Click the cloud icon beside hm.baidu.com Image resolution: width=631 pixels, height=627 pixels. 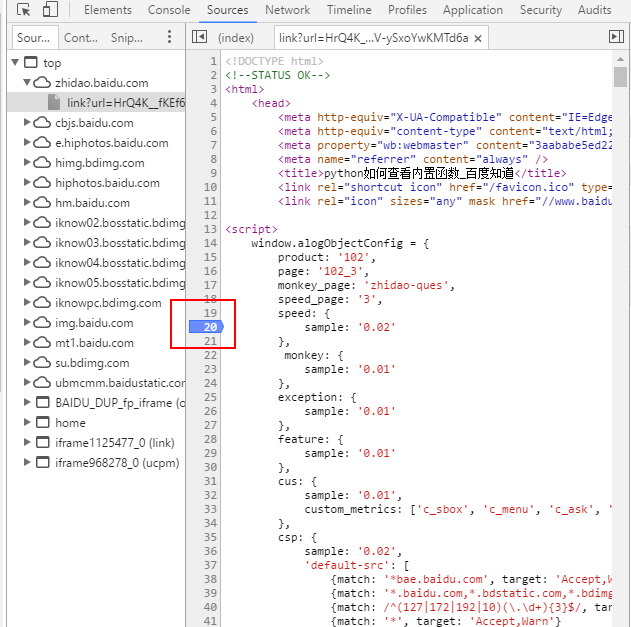(42, 202)
